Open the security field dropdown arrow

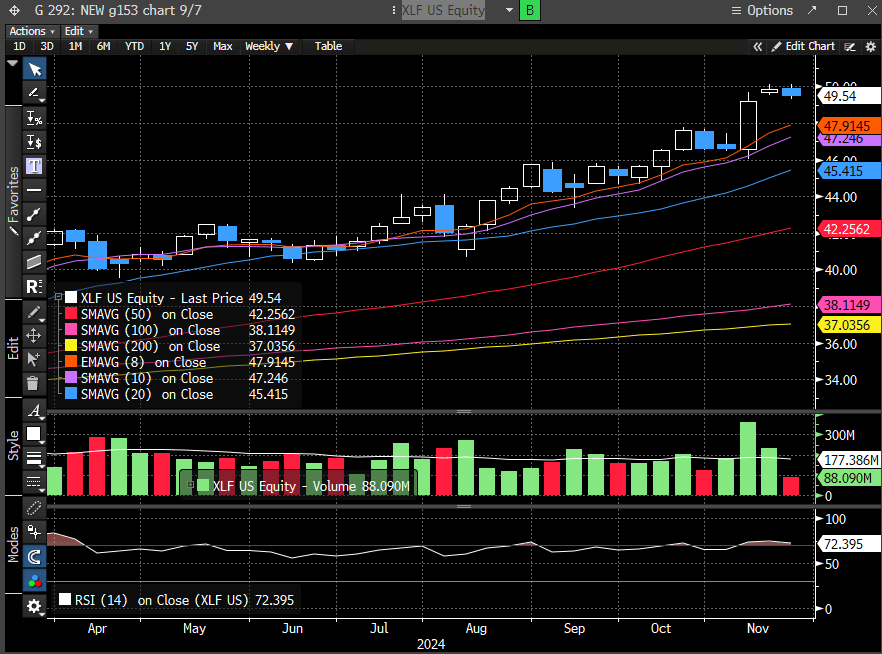[x=509, y=10]
